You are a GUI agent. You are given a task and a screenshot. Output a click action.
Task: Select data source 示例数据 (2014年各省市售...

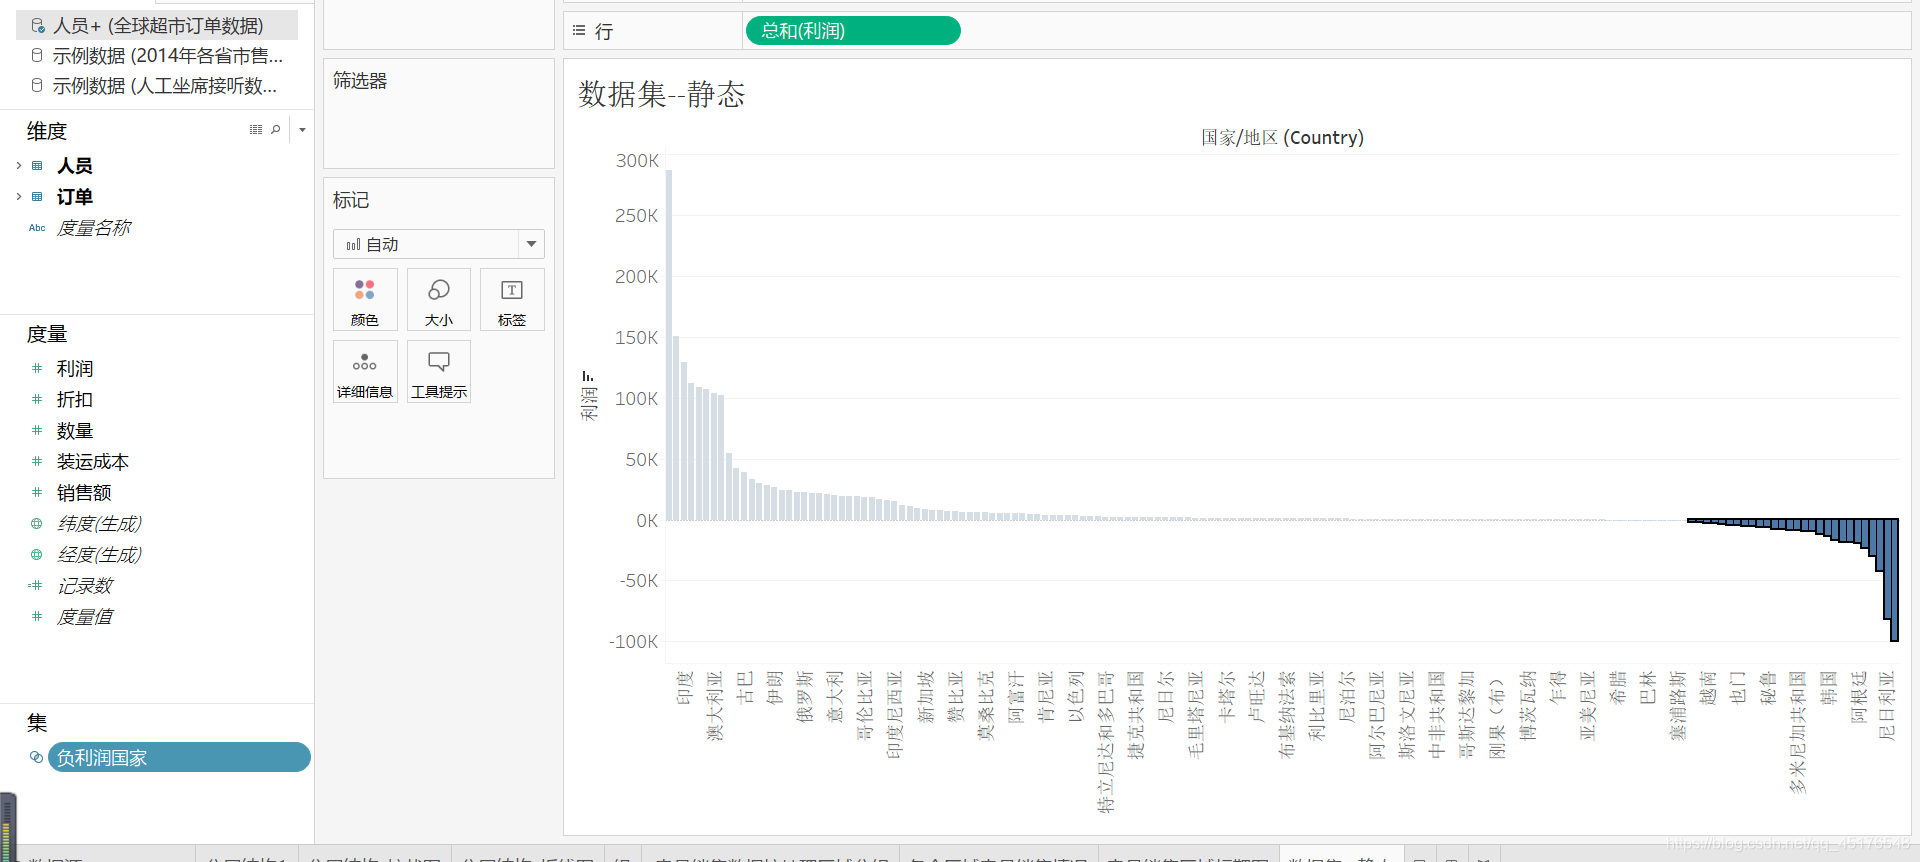coord(168,56)
